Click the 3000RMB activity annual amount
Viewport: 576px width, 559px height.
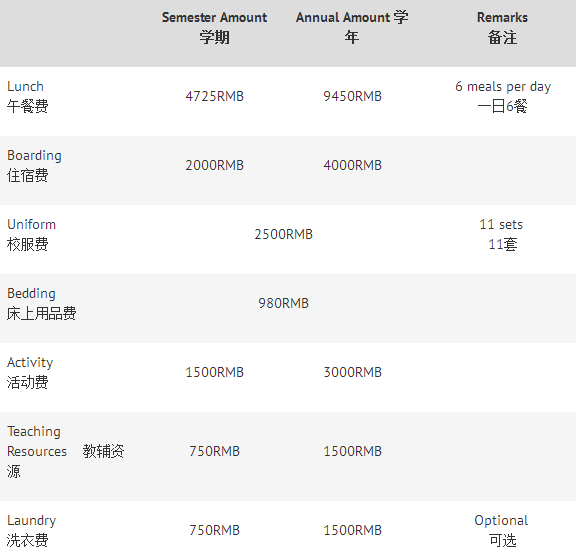352,372
